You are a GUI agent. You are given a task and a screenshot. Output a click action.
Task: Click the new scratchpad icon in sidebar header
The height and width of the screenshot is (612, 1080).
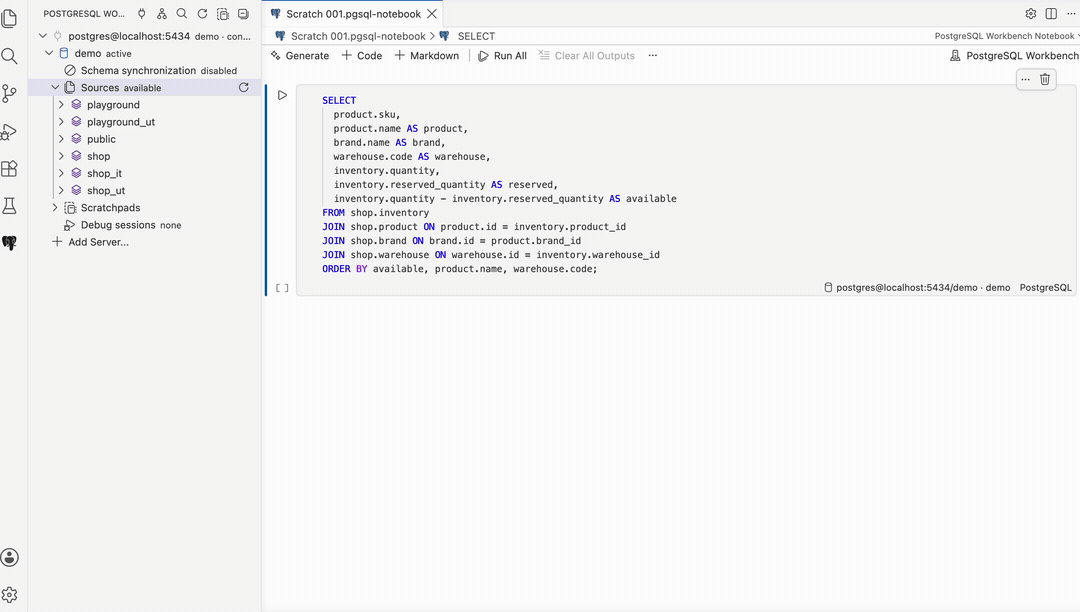click(x=222, y=14)
